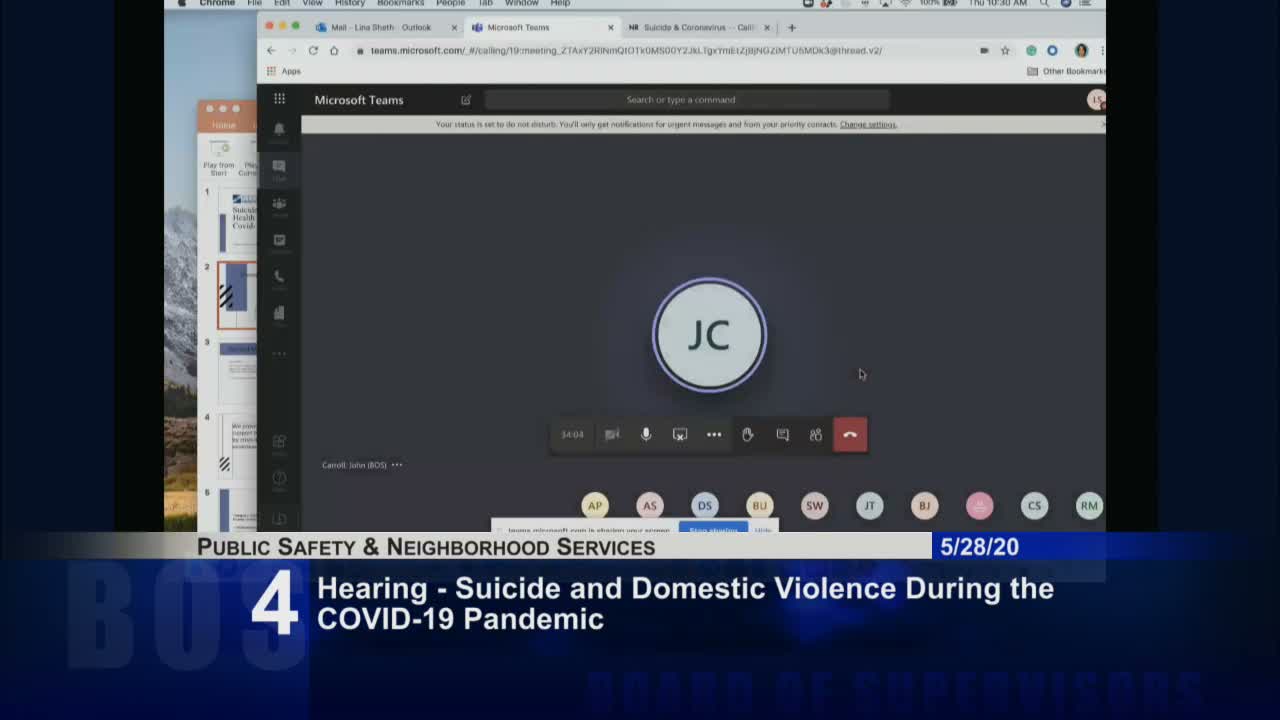Raise your hand in the meeting
This screenshot has height=720, width=1280.
(747, 435)
